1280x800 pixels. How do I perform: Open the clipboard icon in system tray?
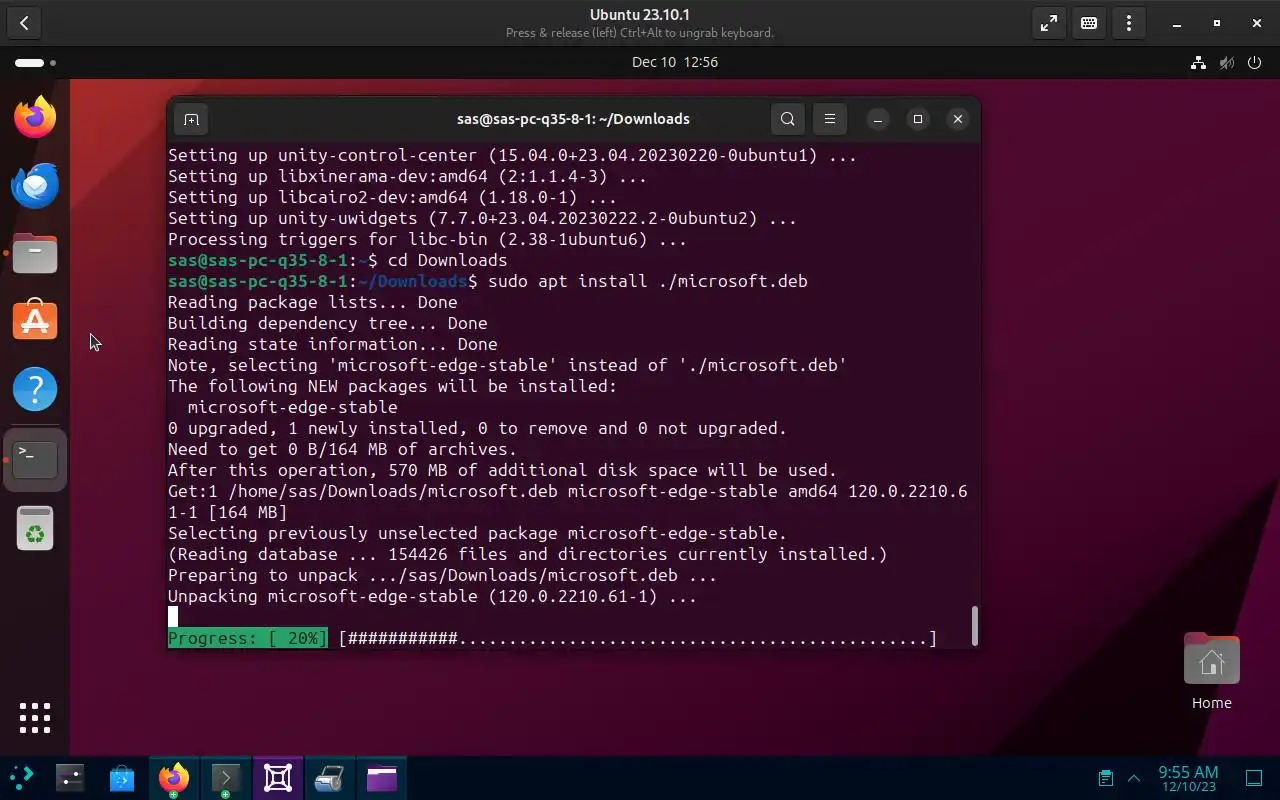1105,778
